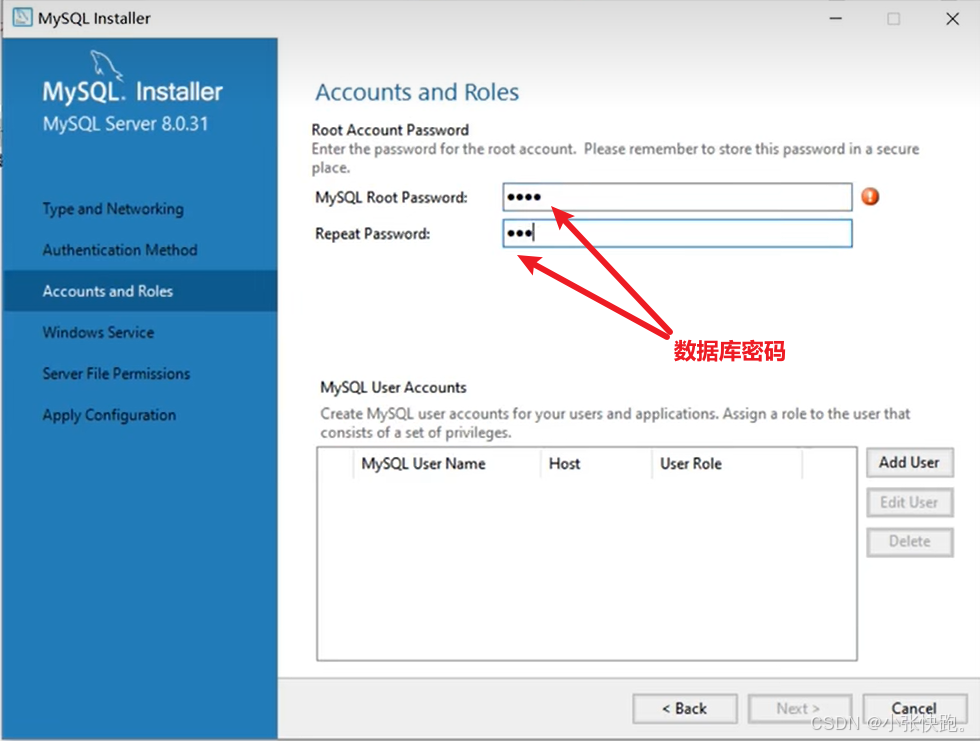Click the MySQL Server 8.0.31 label

(x=125, y=124)
